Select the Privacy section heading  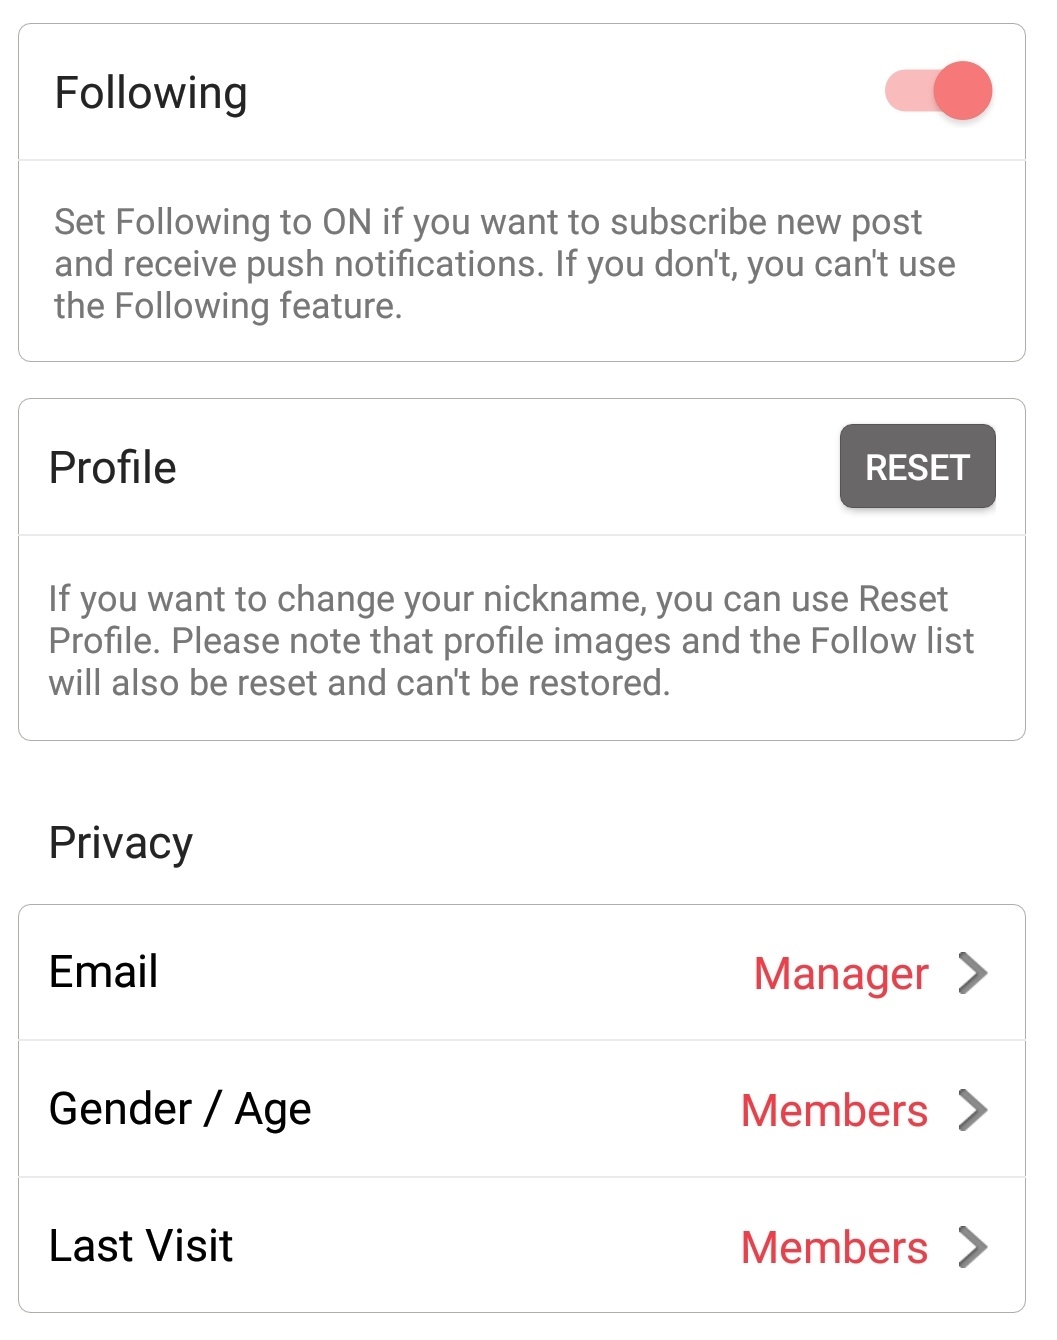click(121, 843)
